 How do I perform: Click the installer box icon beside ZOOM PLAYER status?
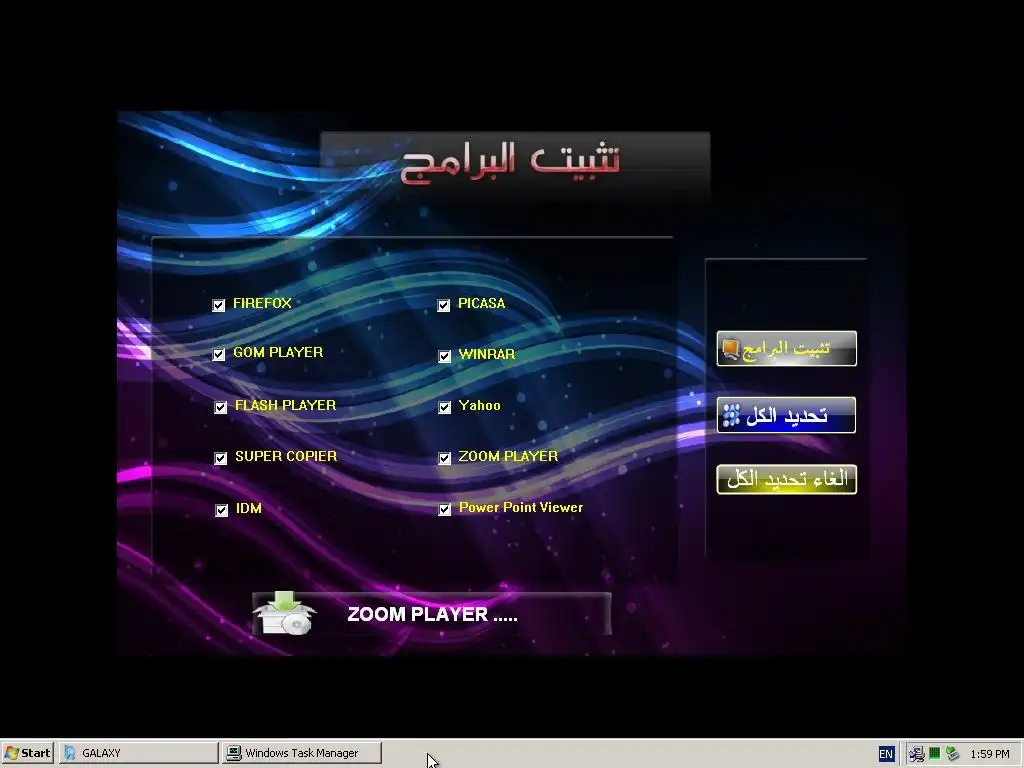tap(285, 613)
